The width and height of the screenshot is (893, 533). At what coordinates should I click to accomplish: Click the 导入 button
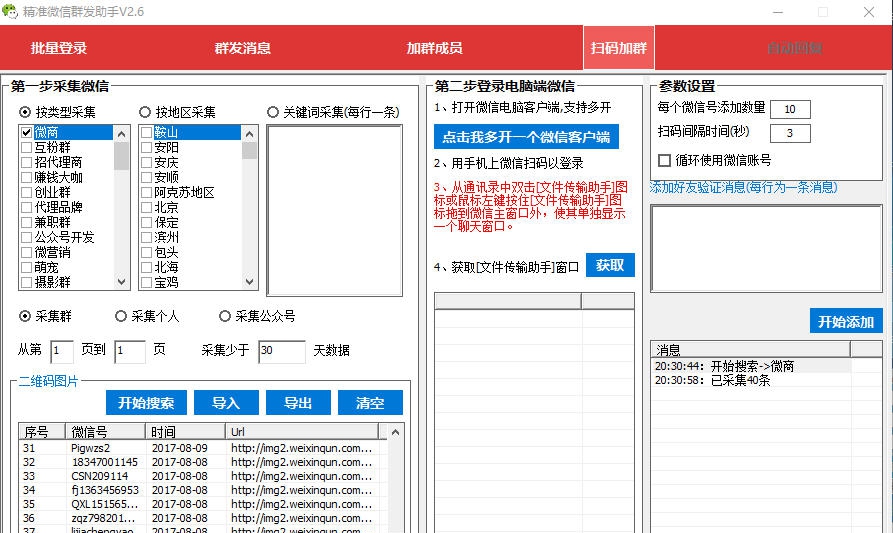point(226,403)
